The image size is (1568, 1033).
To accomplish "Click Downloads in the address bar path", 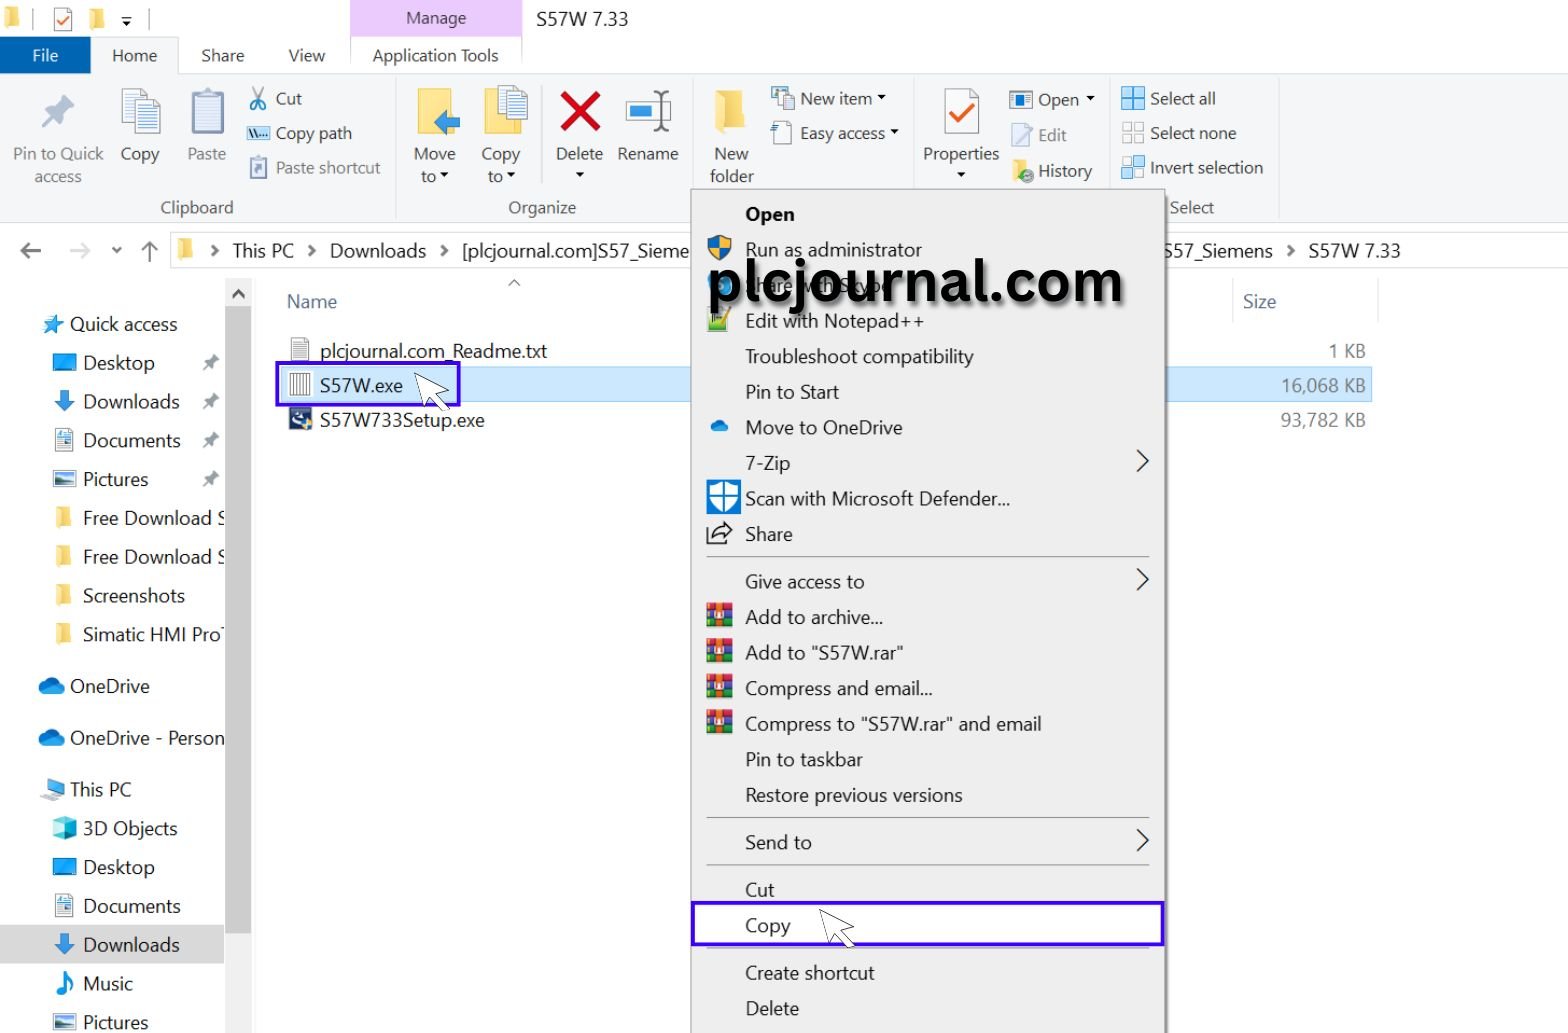I will click(378, 251).
